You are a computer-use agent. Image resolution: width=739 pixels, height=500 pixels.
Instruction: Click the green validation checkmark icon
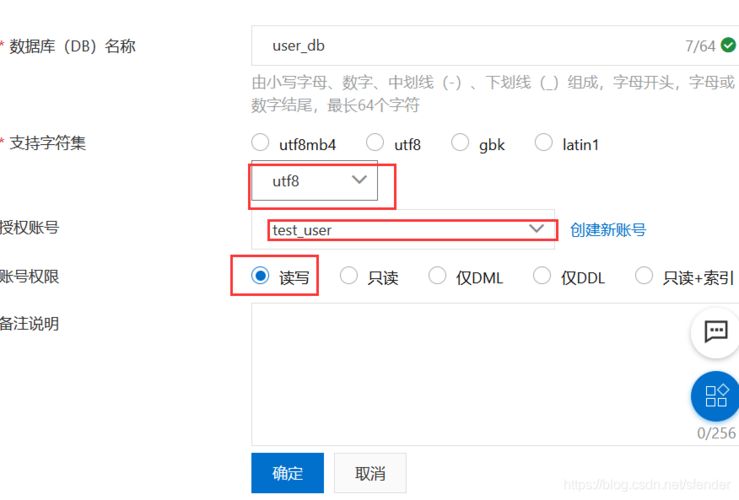728,45
